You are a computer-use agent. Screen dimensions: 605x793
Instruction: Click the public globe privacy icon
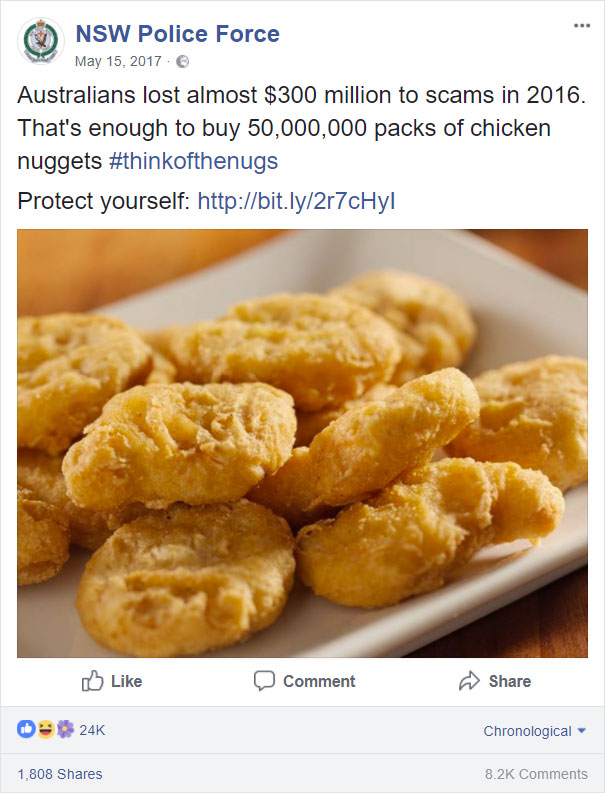click(x=183, y=62)
